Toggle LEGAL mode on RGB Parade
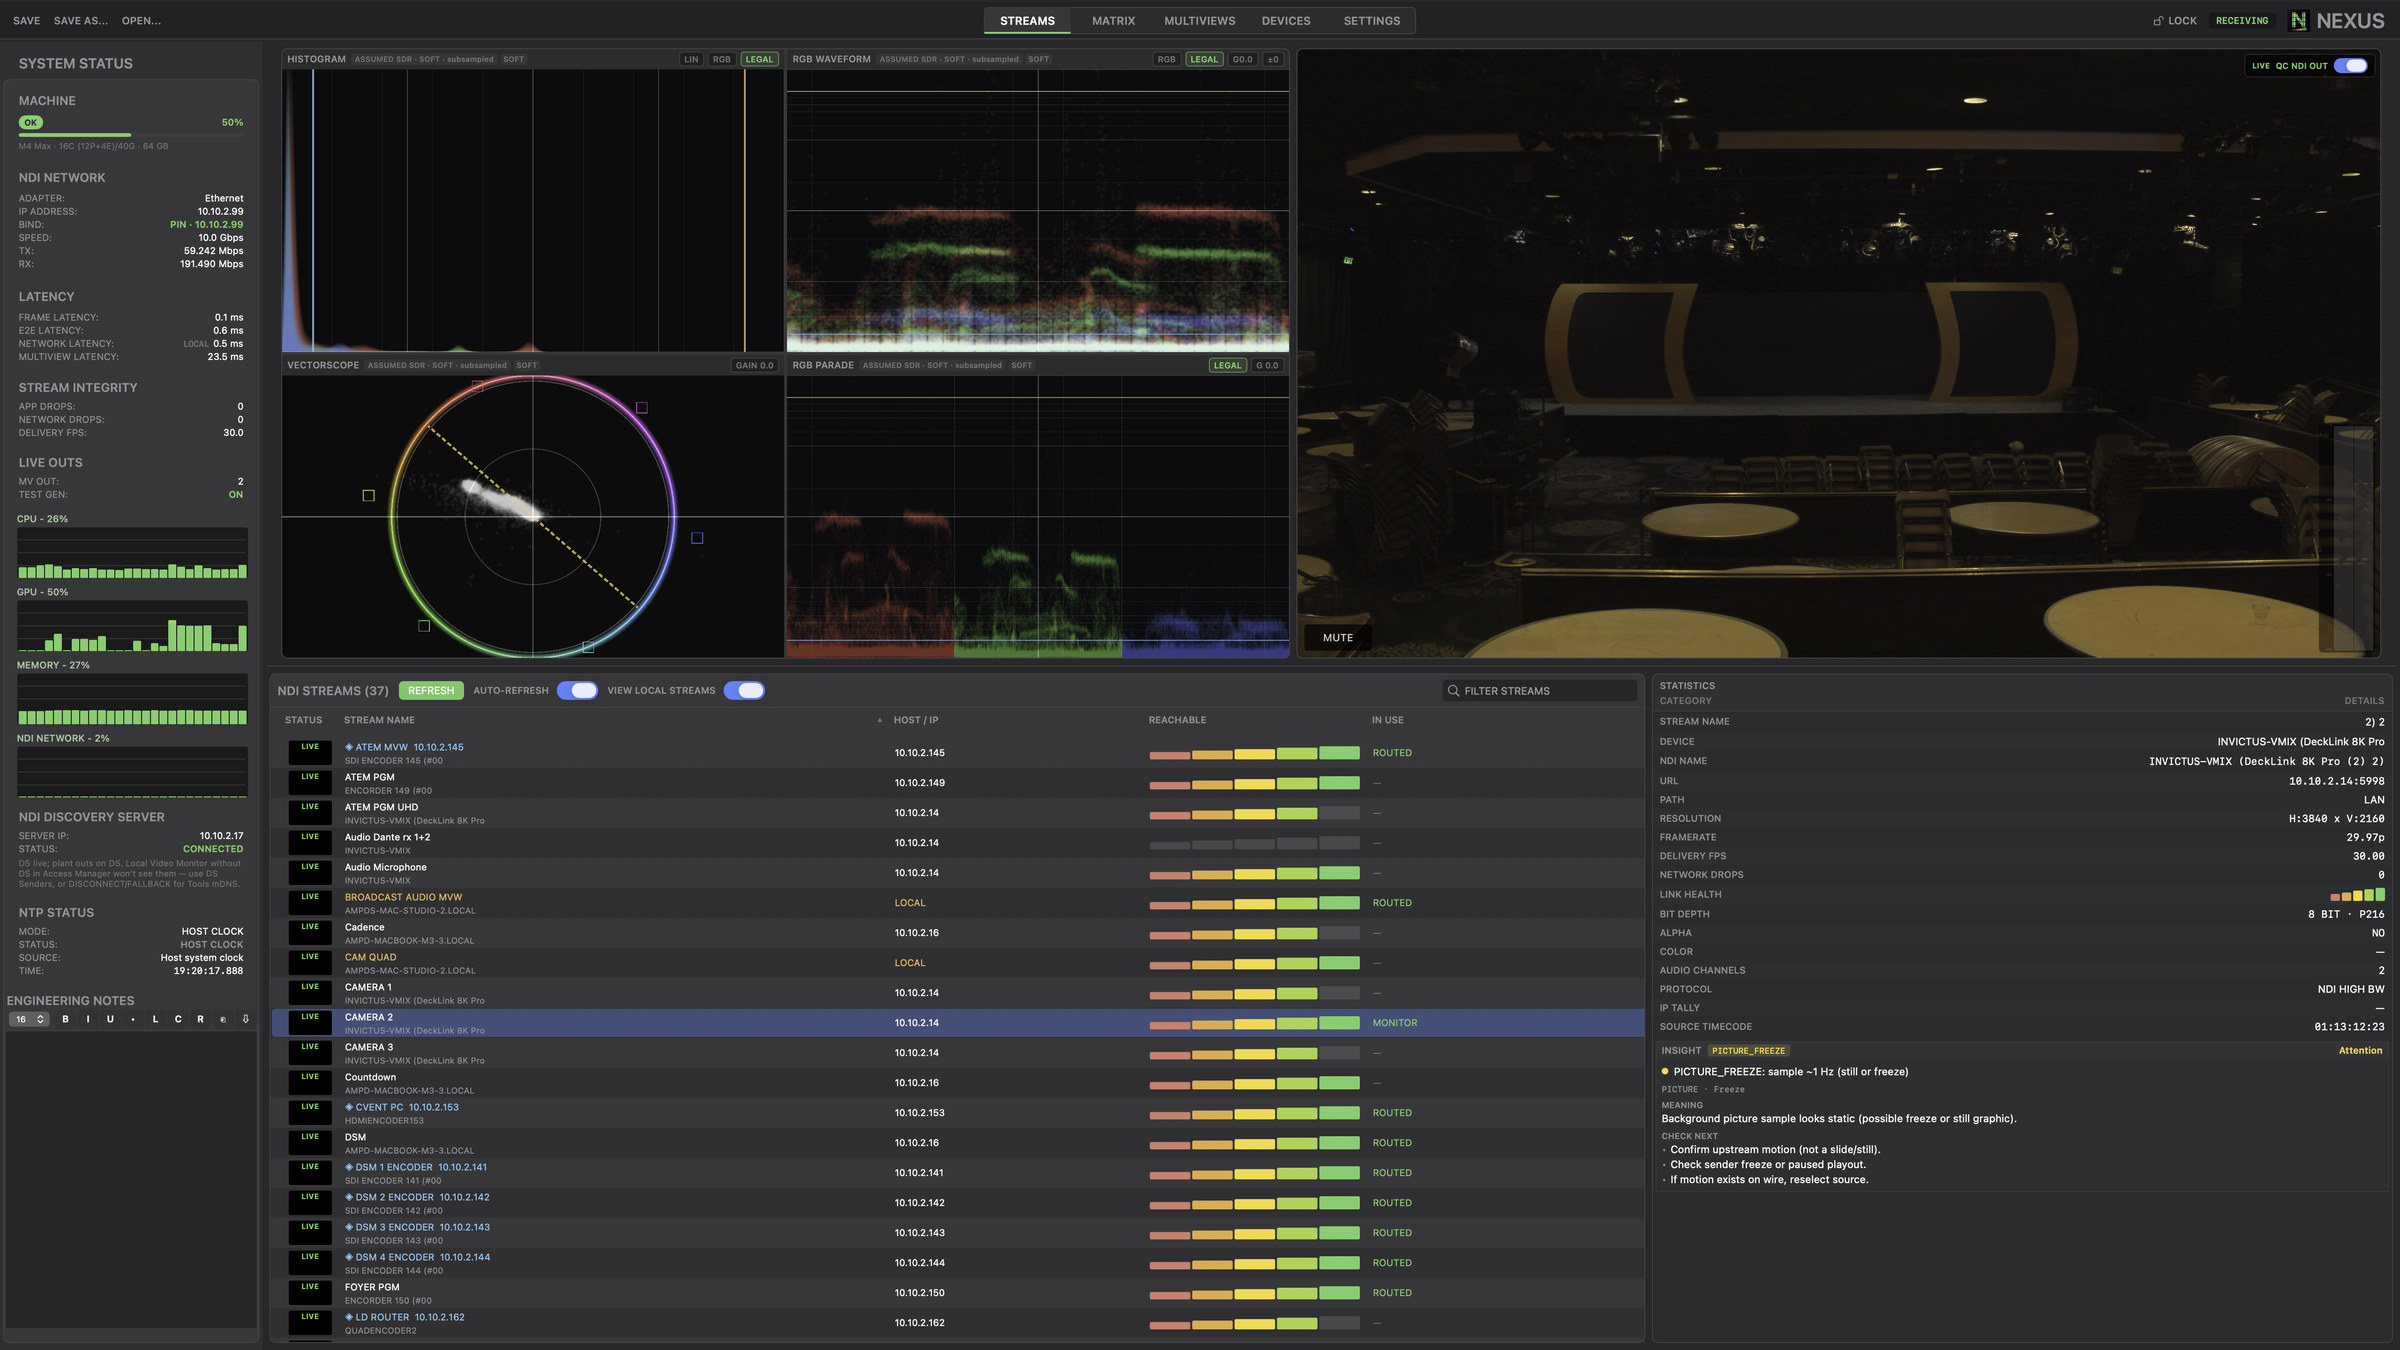Image resolution: width=2400 pixels, height=1350 pixels. [1227, 366]
